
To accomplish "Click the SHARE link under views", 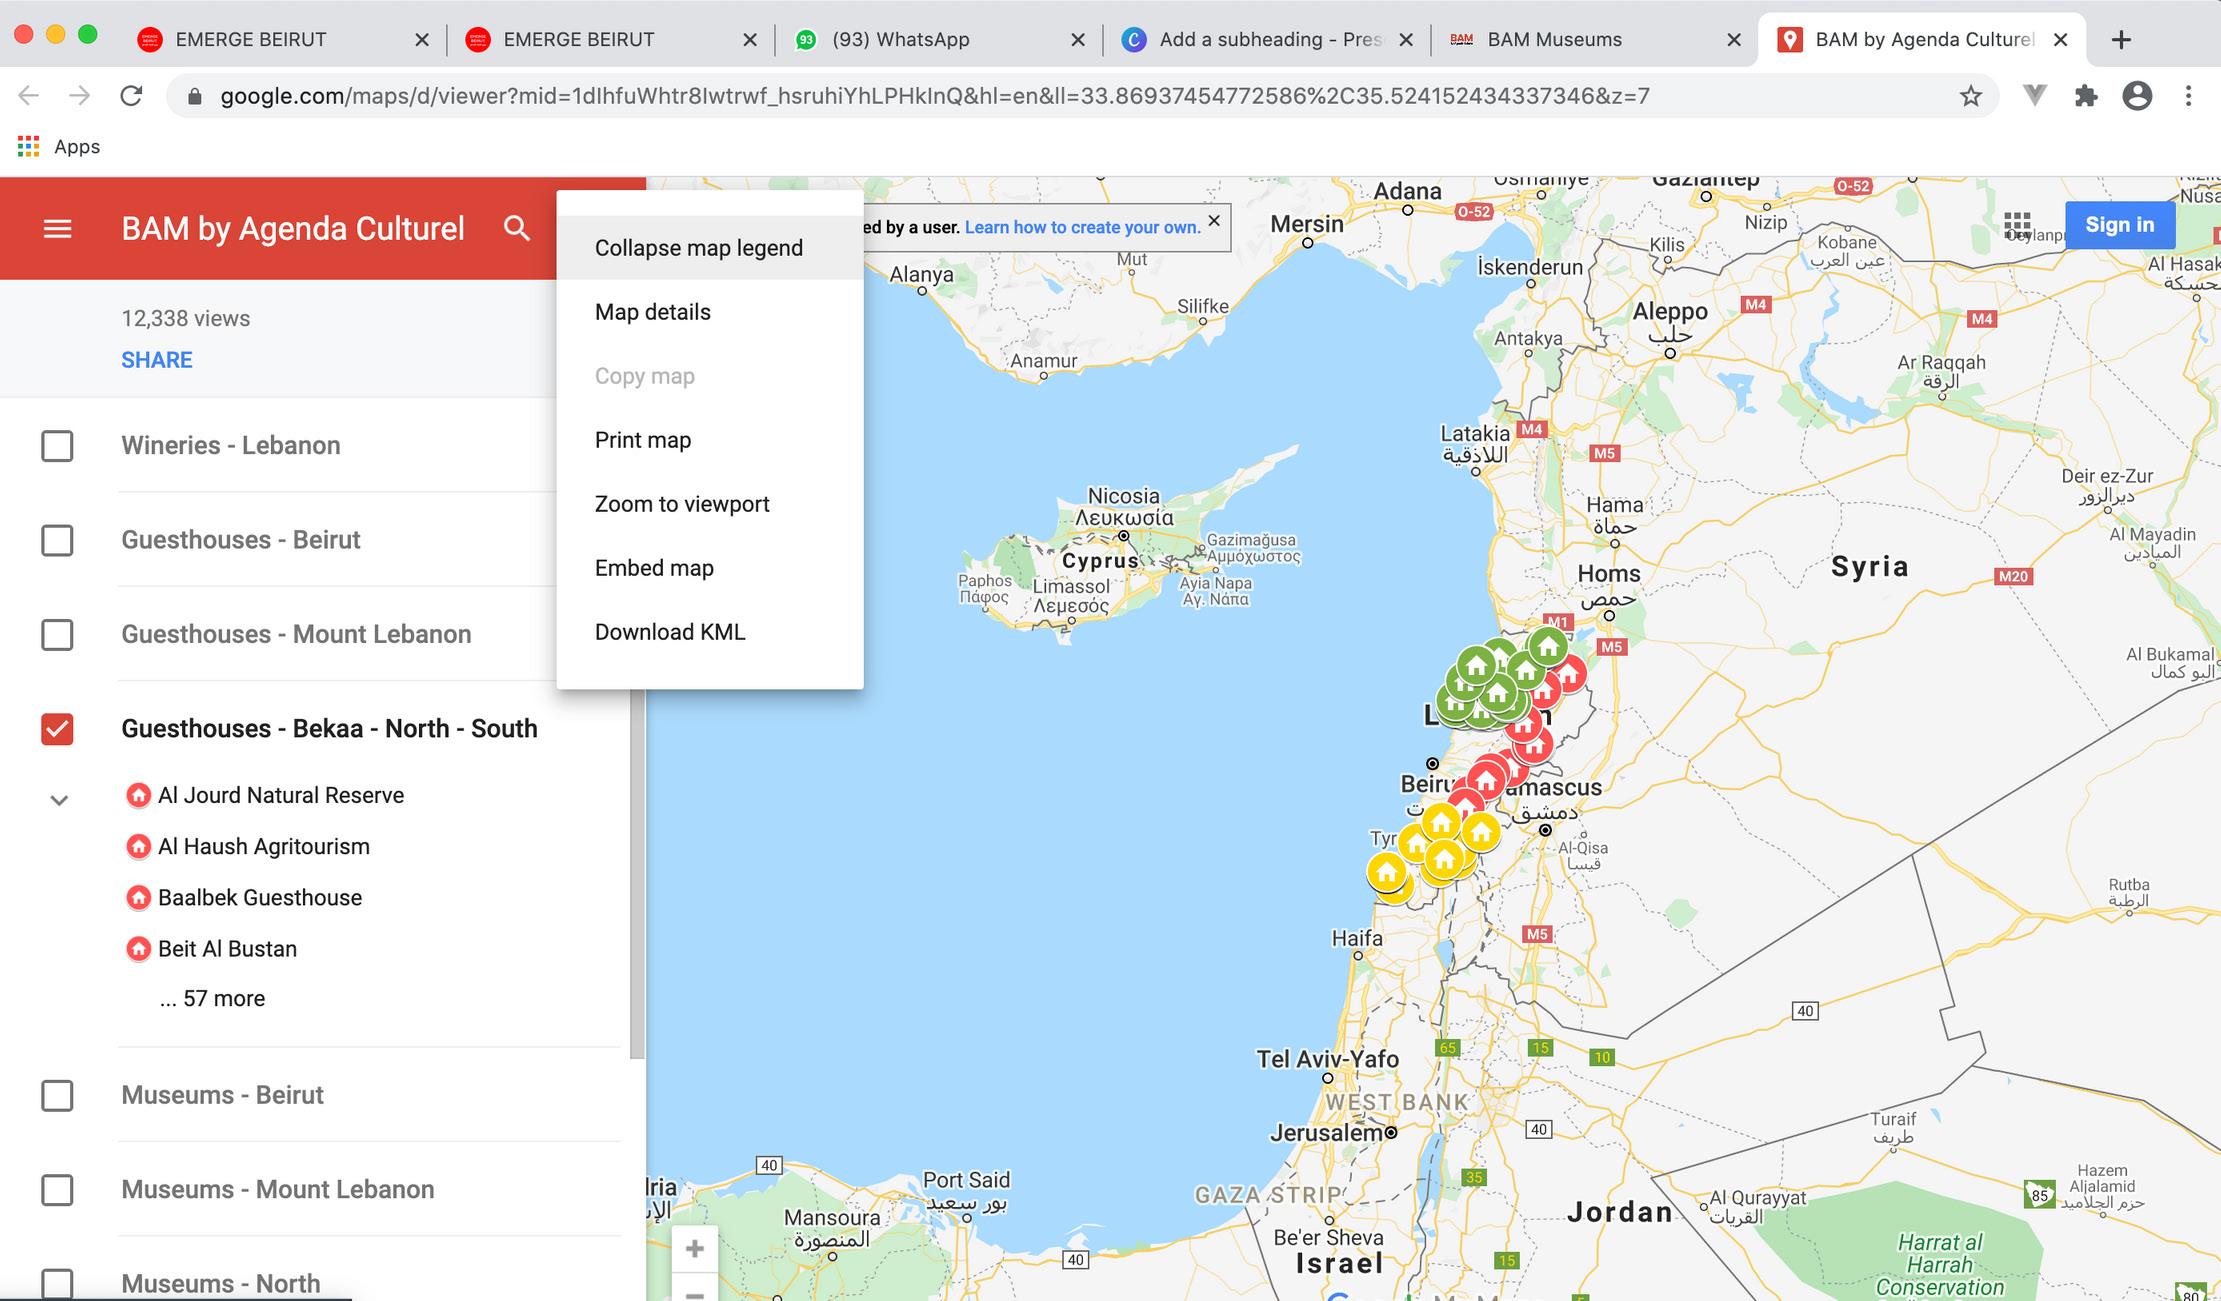I will (x=156, y=360).
